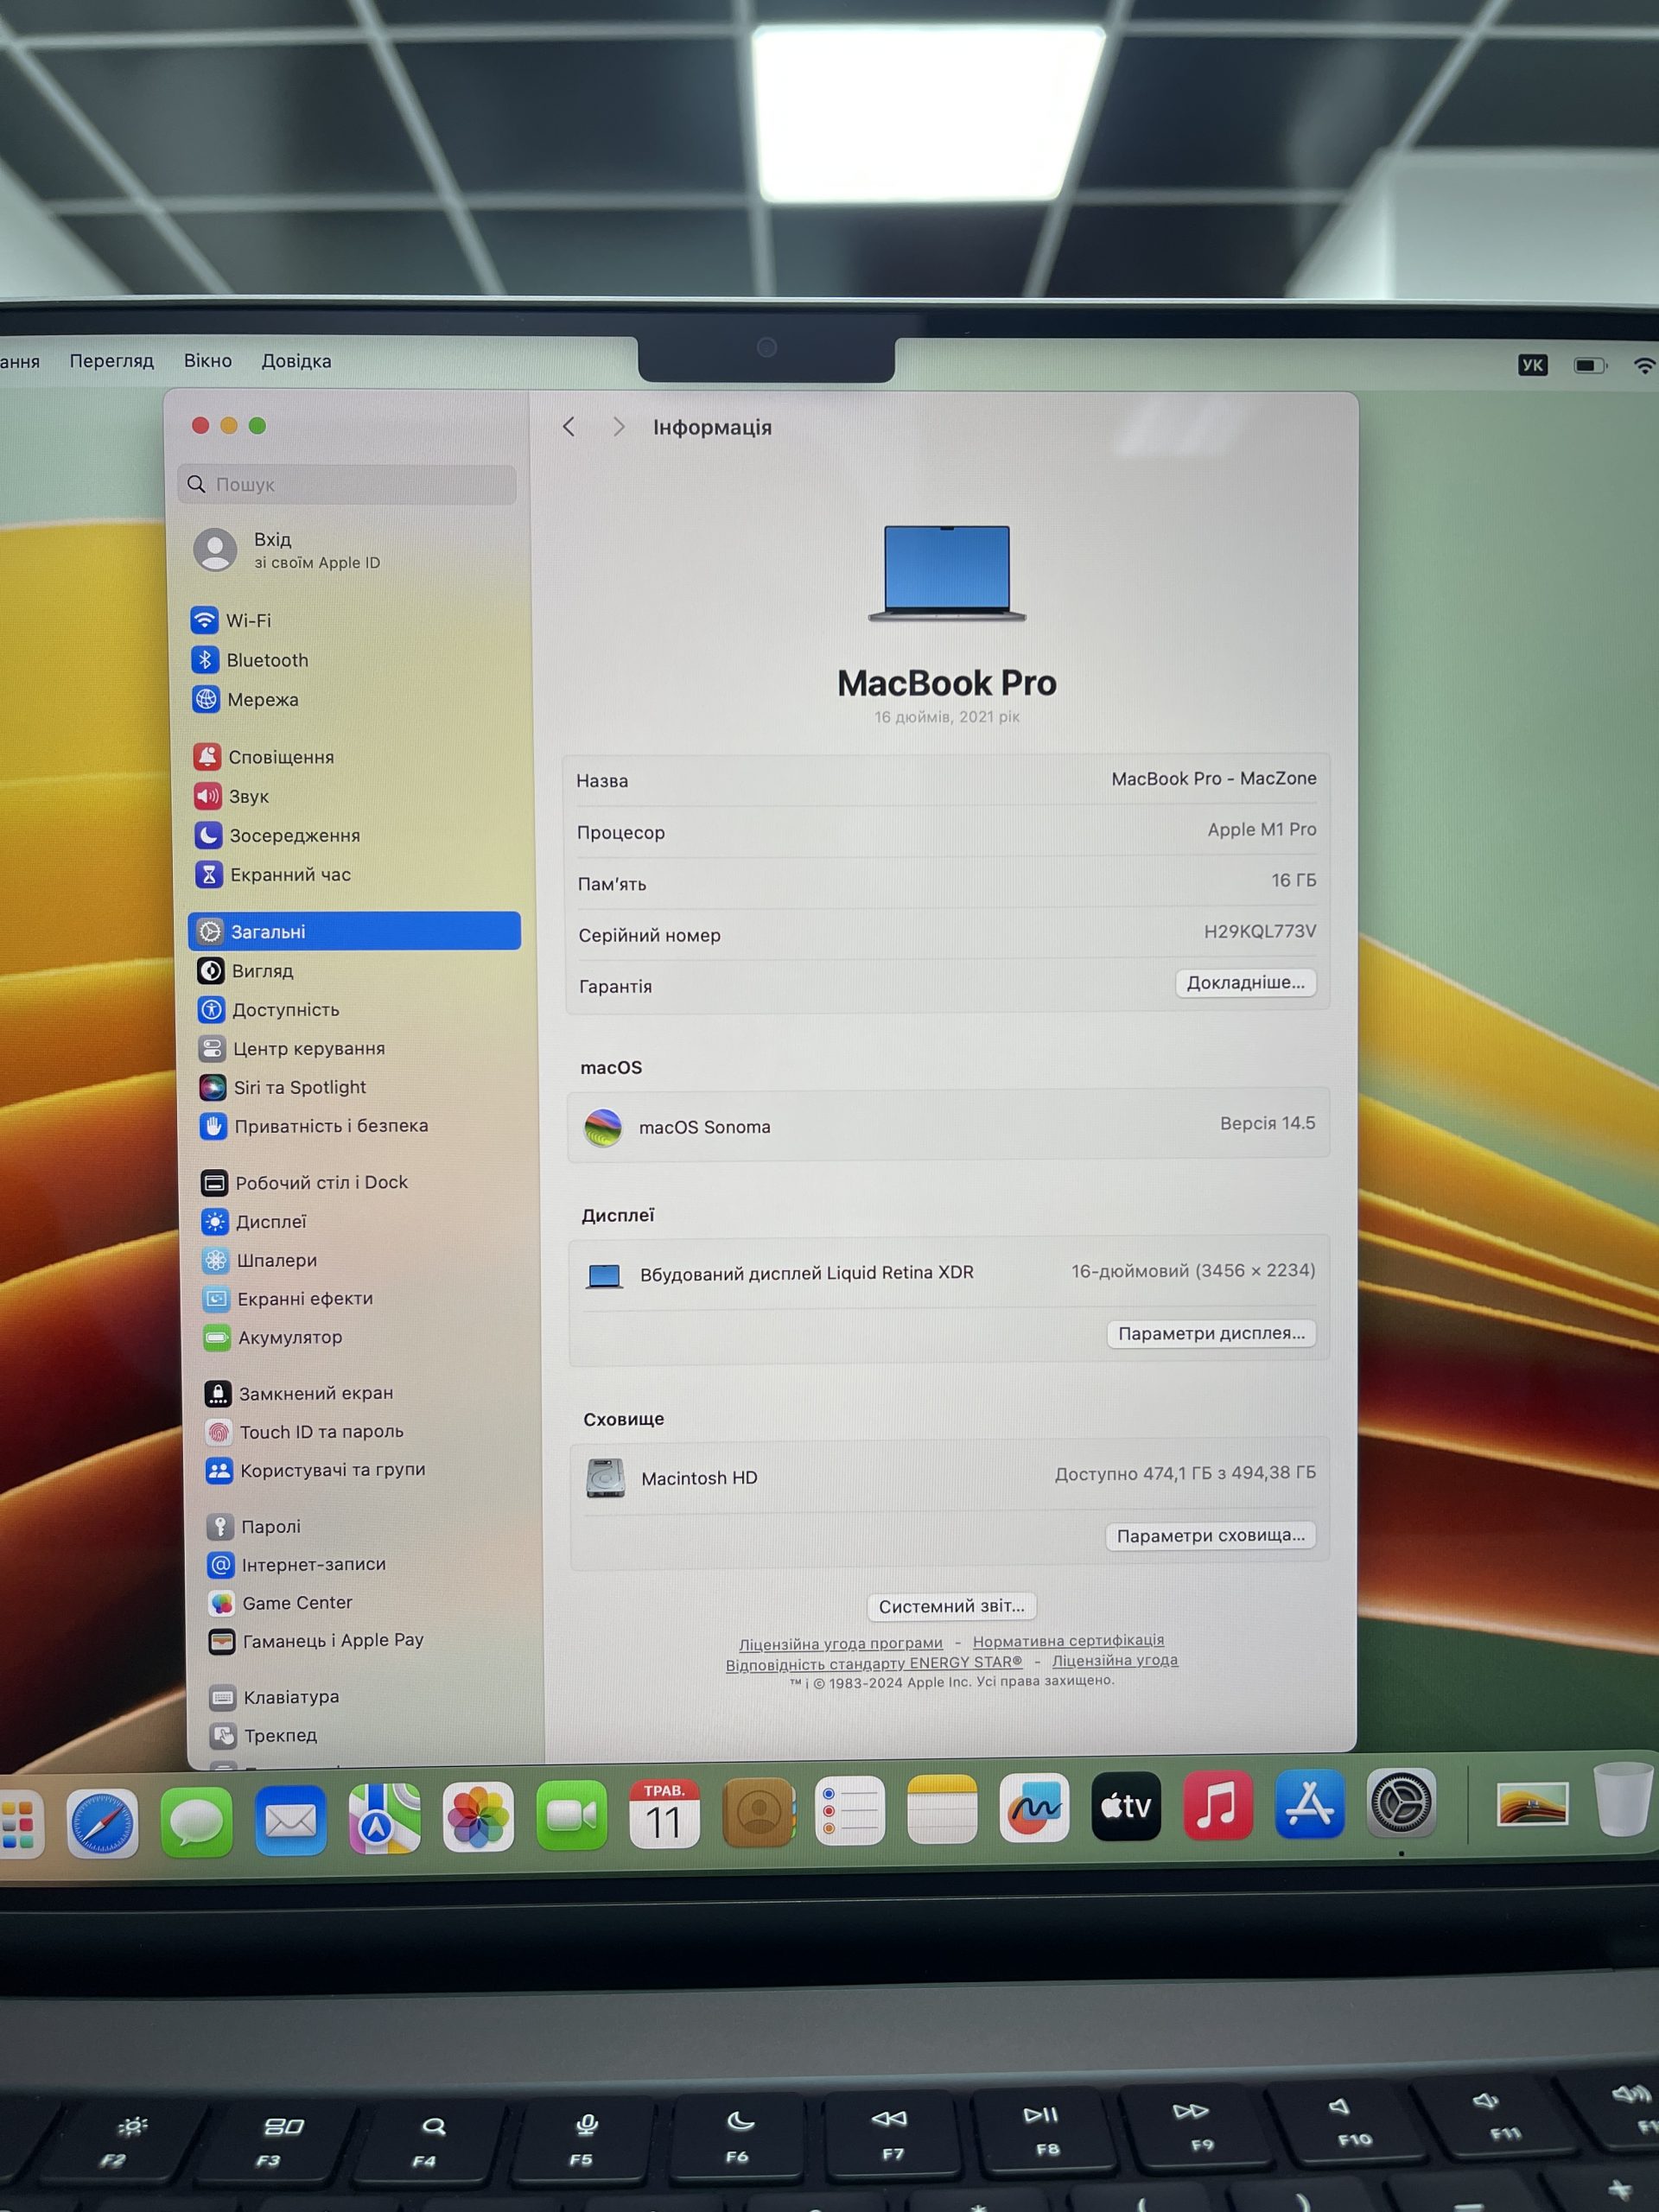
Task: Open Wi-Fi settings in sidebar
Action: pyautogui.click(x=232, y=620)
